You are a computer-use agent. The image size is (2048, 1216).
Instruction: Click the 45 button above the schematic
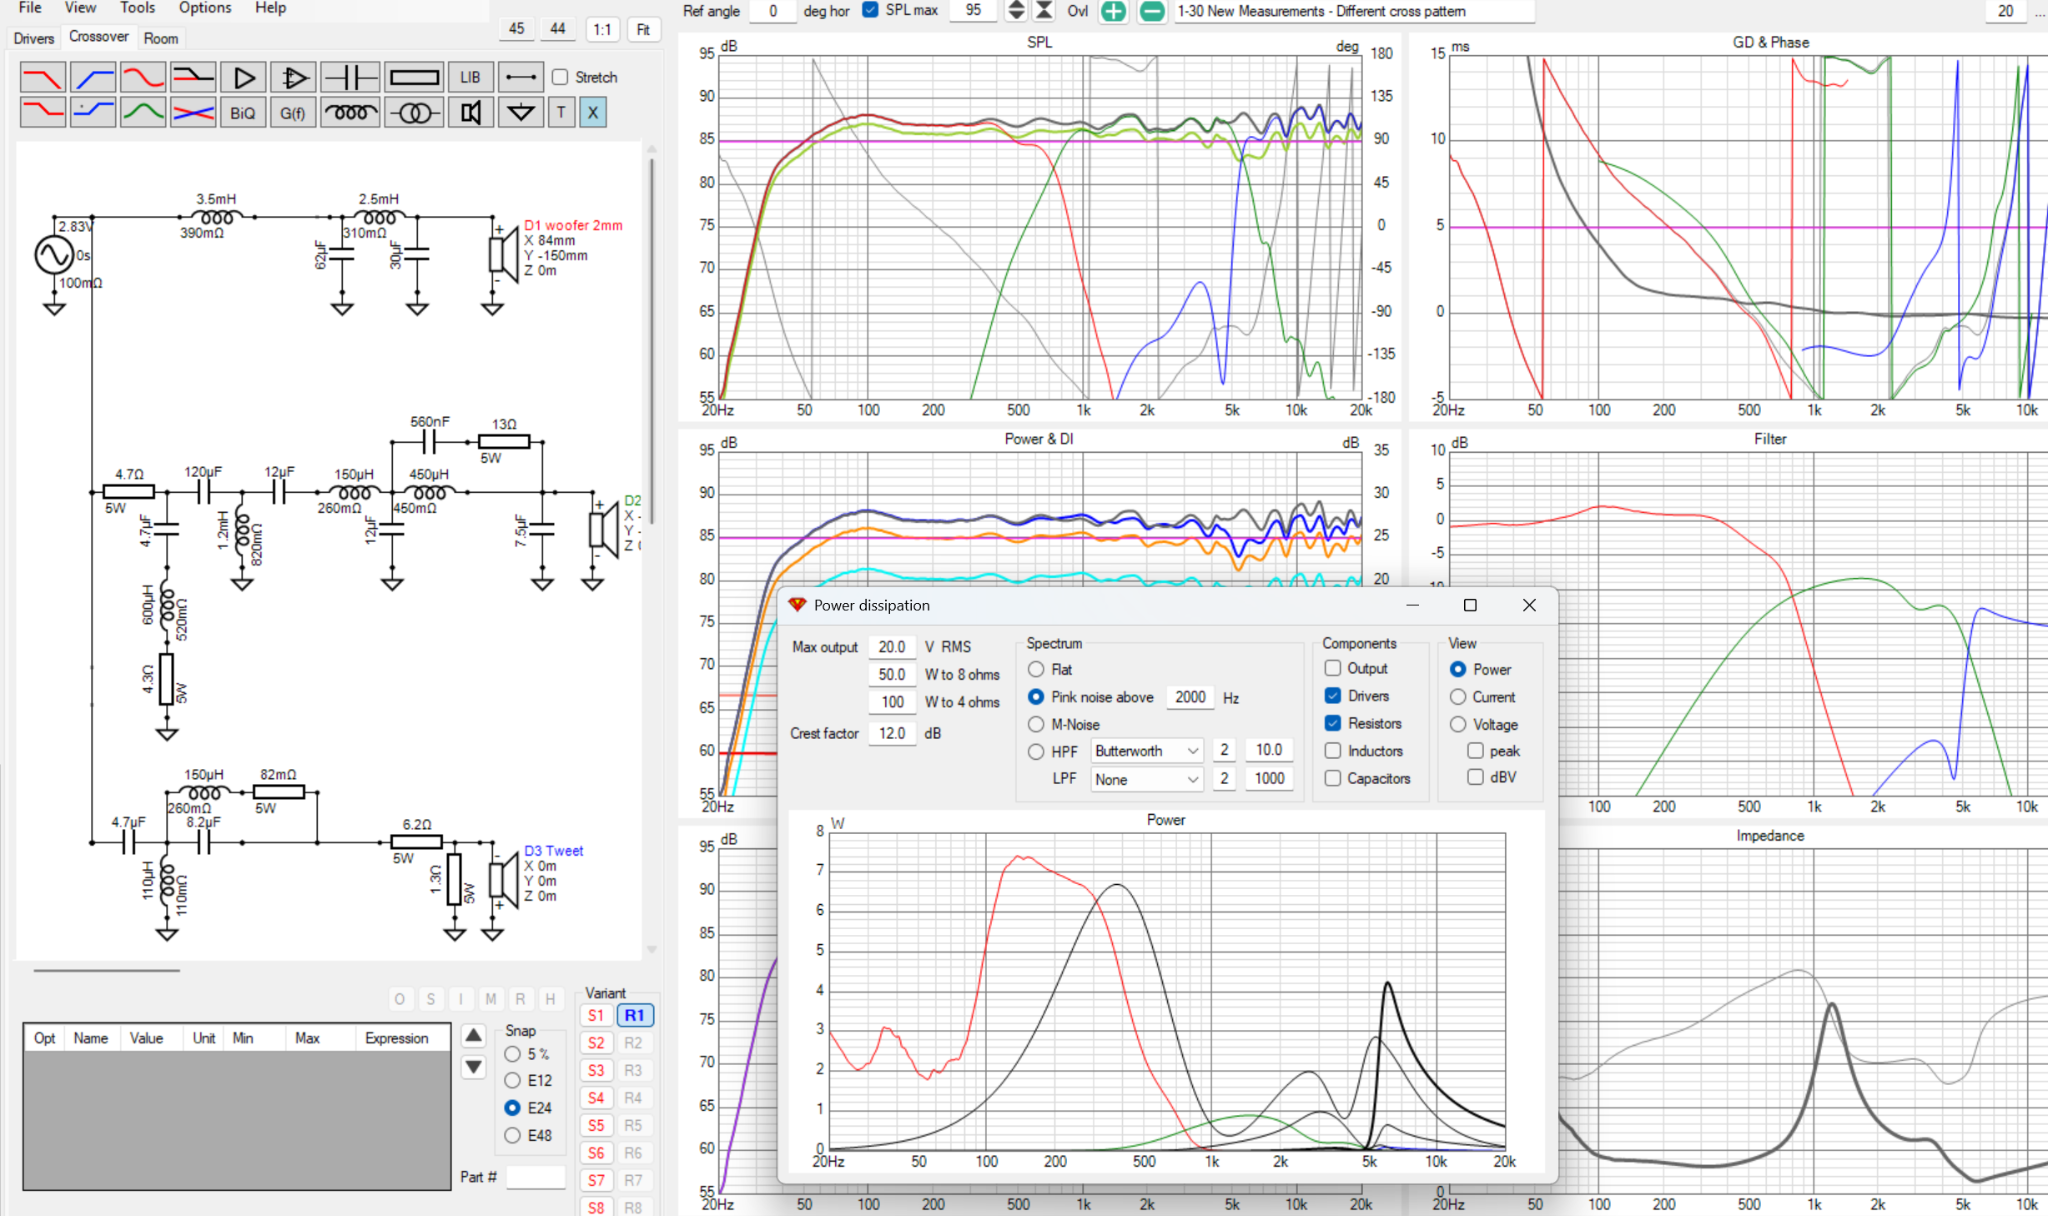click(516, 29)
